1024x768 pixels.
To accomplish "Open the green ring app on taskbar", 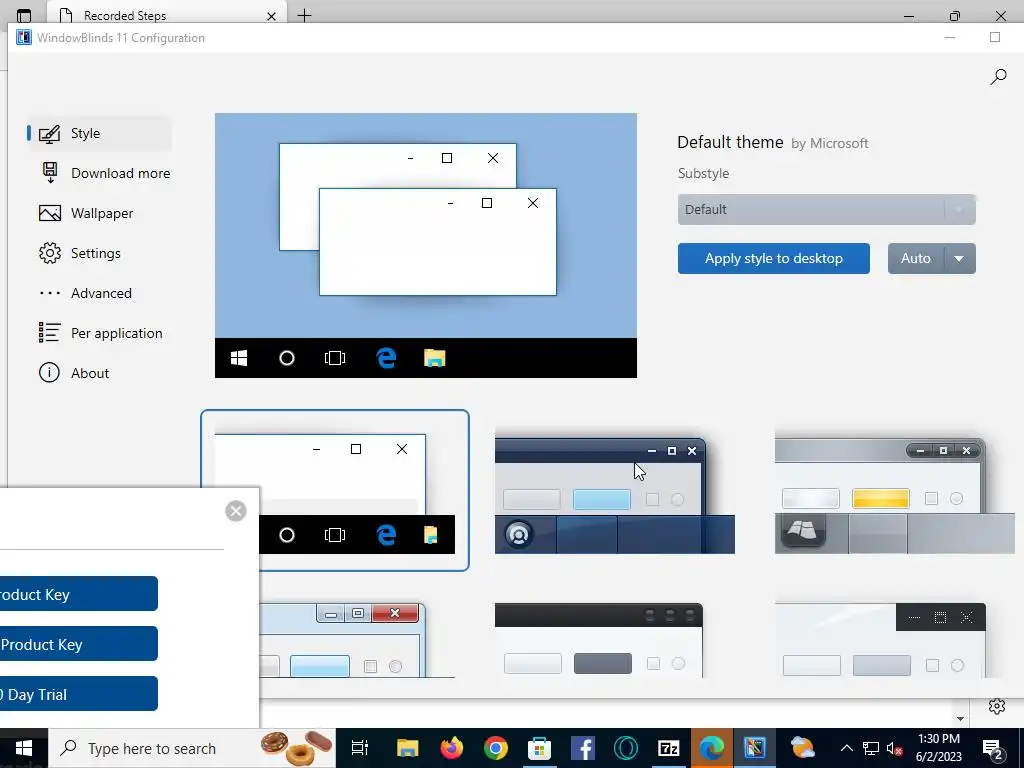I will tap(626, 748).
